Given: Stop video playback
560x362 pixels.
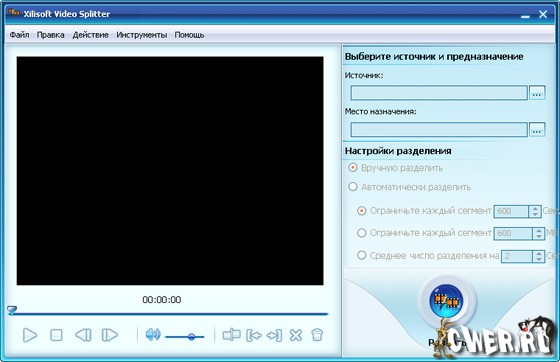Looking at the screenshot, I should coord(56,335).
